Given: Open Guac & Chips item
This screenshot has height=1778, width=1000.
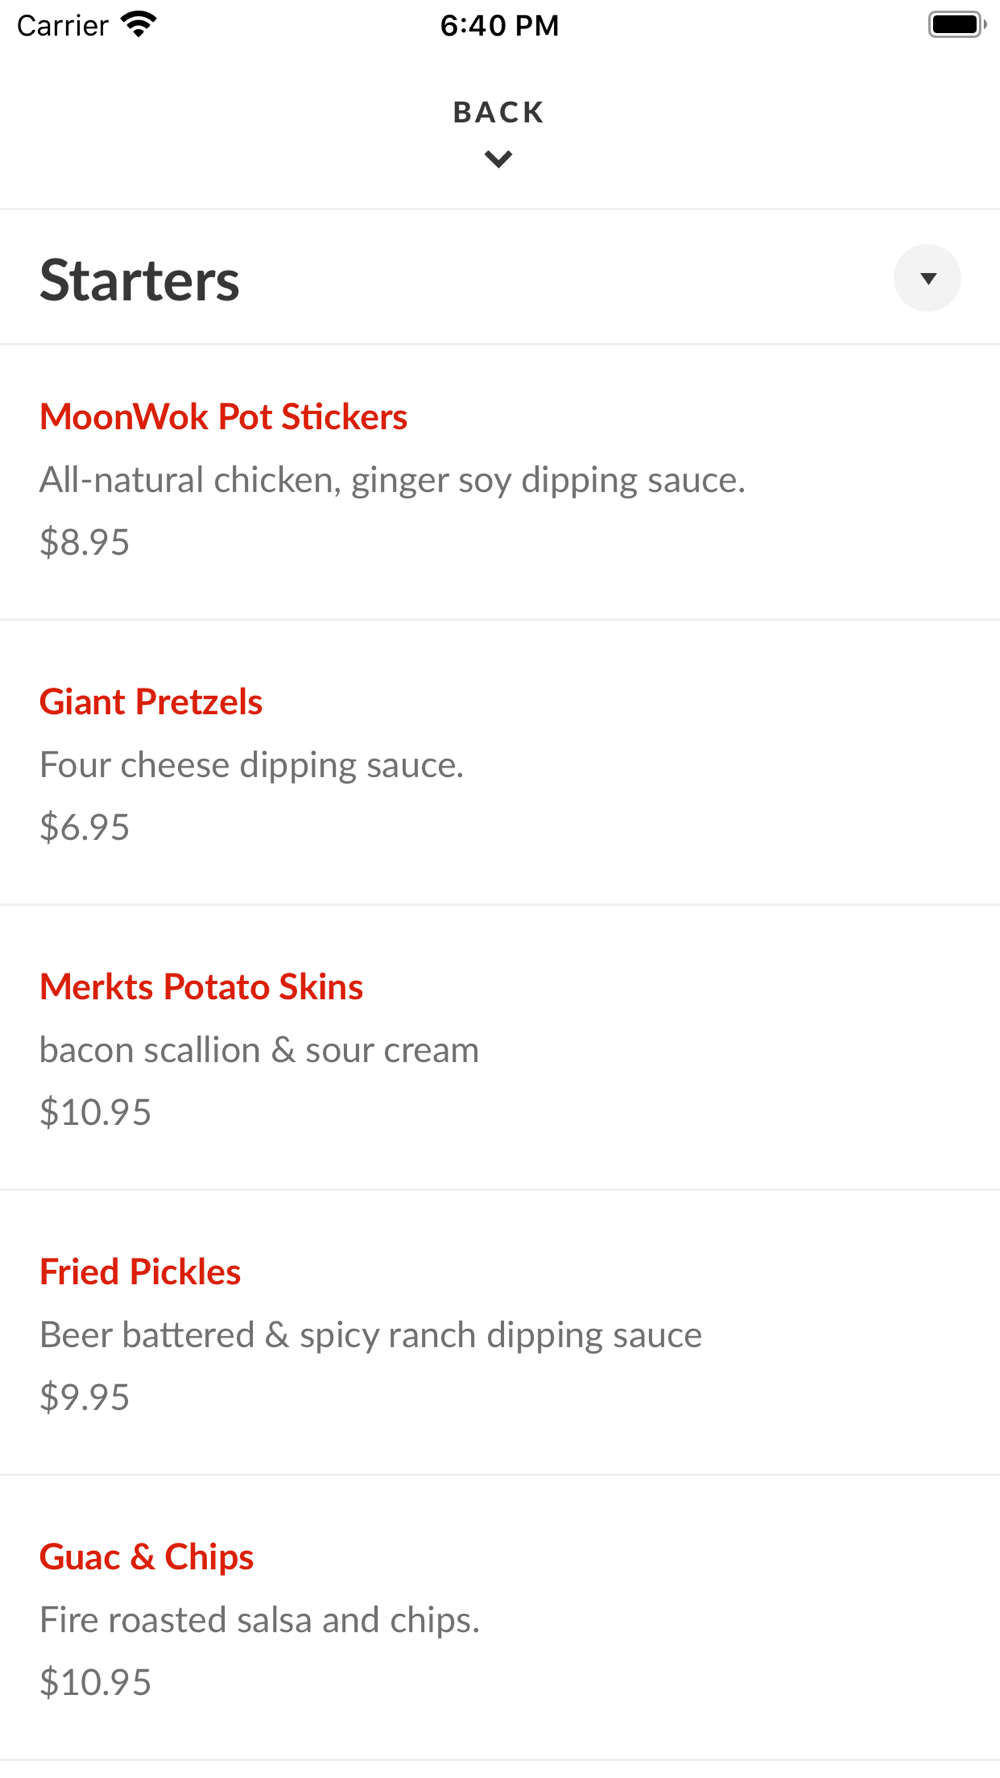Looking at the screenshot, I should coord(146,1557).
